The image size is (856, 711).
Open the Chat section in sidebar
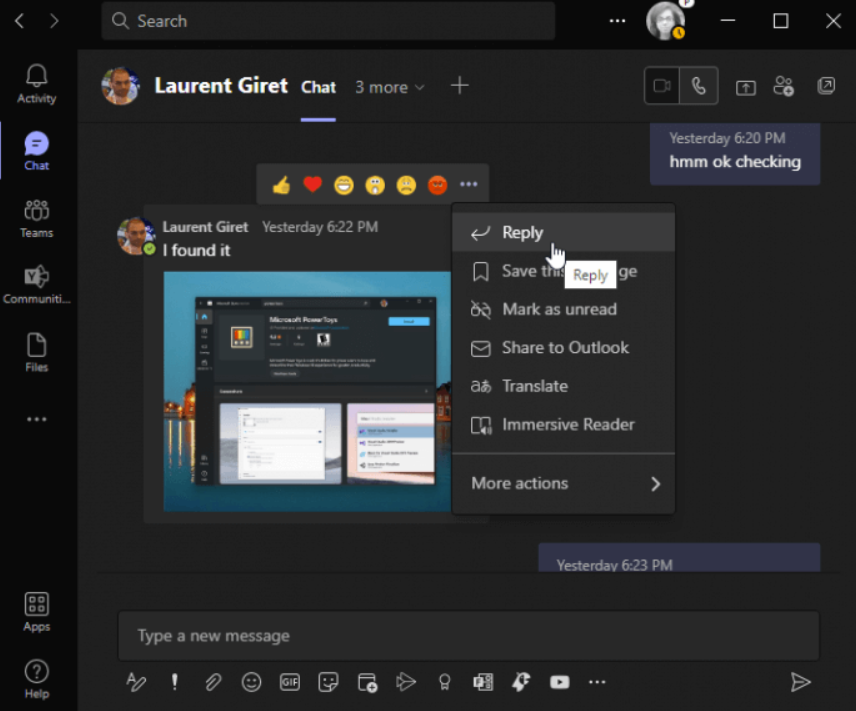click(37, 151)
